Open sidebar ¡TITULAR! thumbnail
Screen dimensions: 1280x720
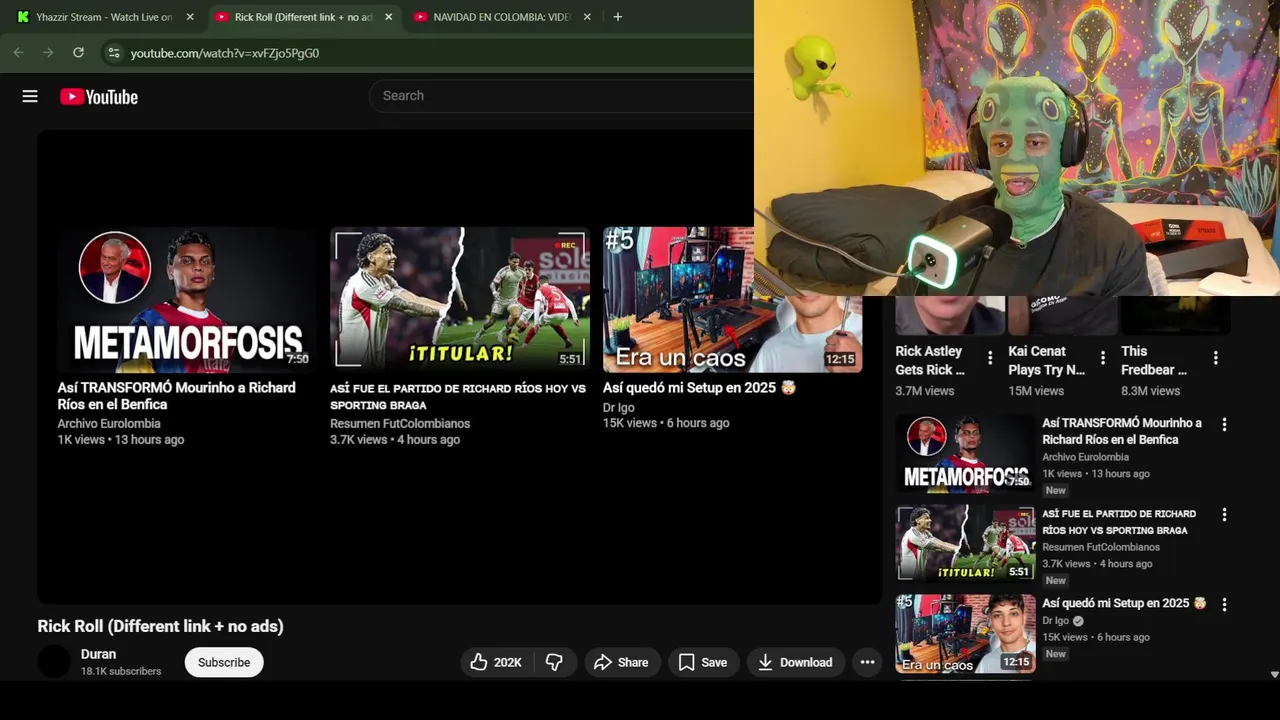click(x=965, y=543)
